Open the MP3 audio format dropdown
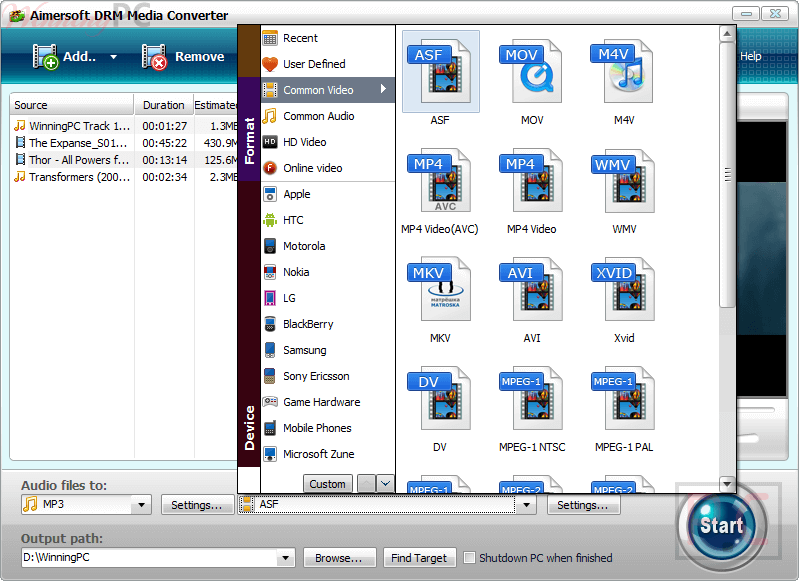Screen dimensions: 799x582 coord(141,505)
